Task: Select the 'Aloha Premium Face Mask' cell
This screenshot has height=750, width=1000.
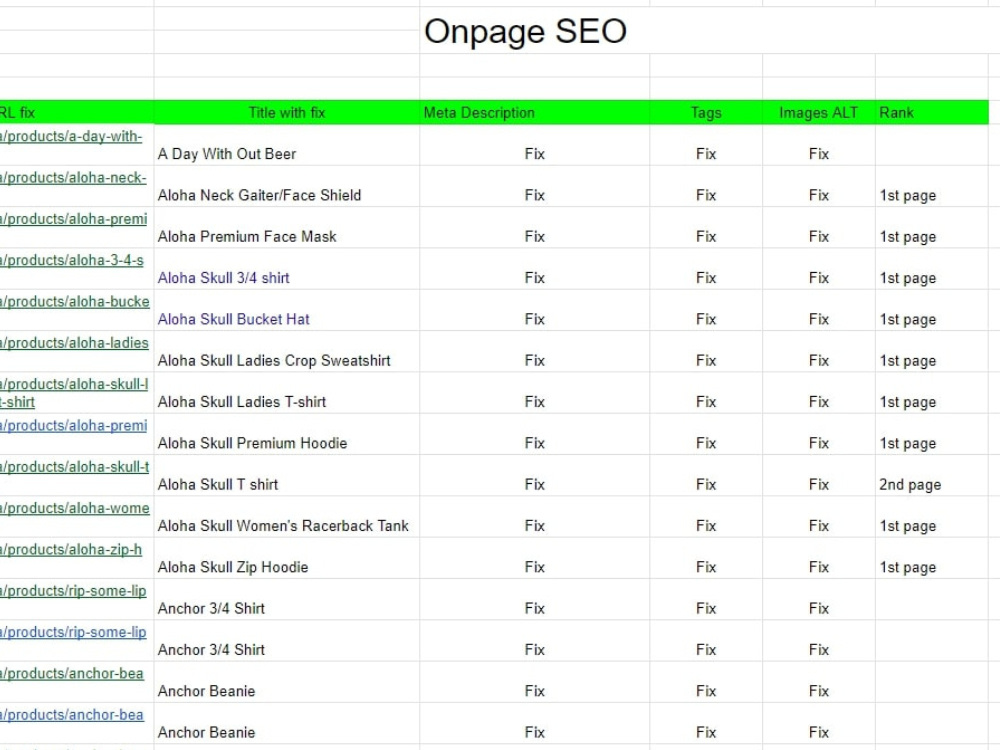Action: 286,228
